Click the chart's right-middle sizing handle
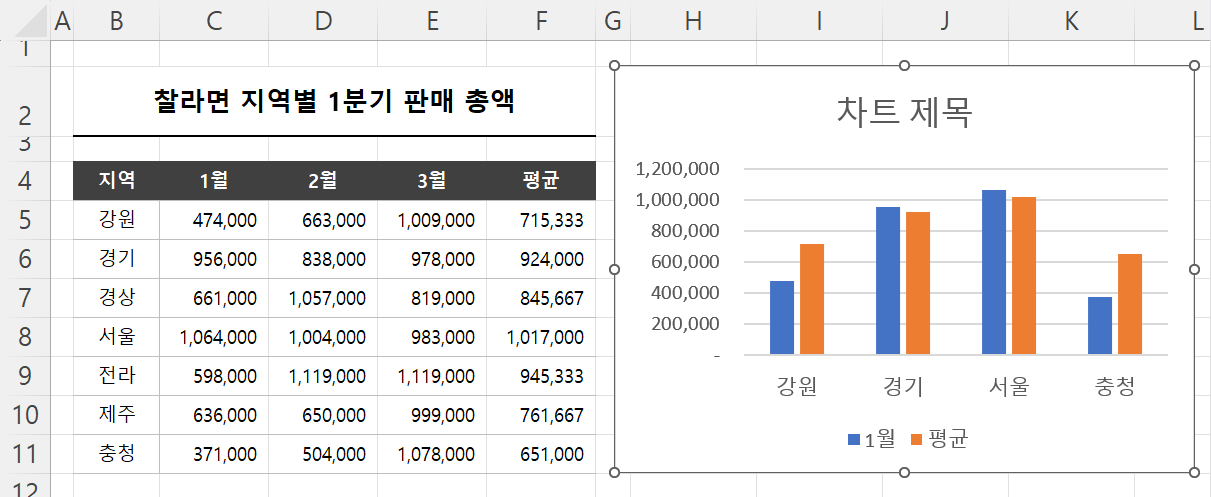Screen dimensions: 1211x497 point(1195,269)
